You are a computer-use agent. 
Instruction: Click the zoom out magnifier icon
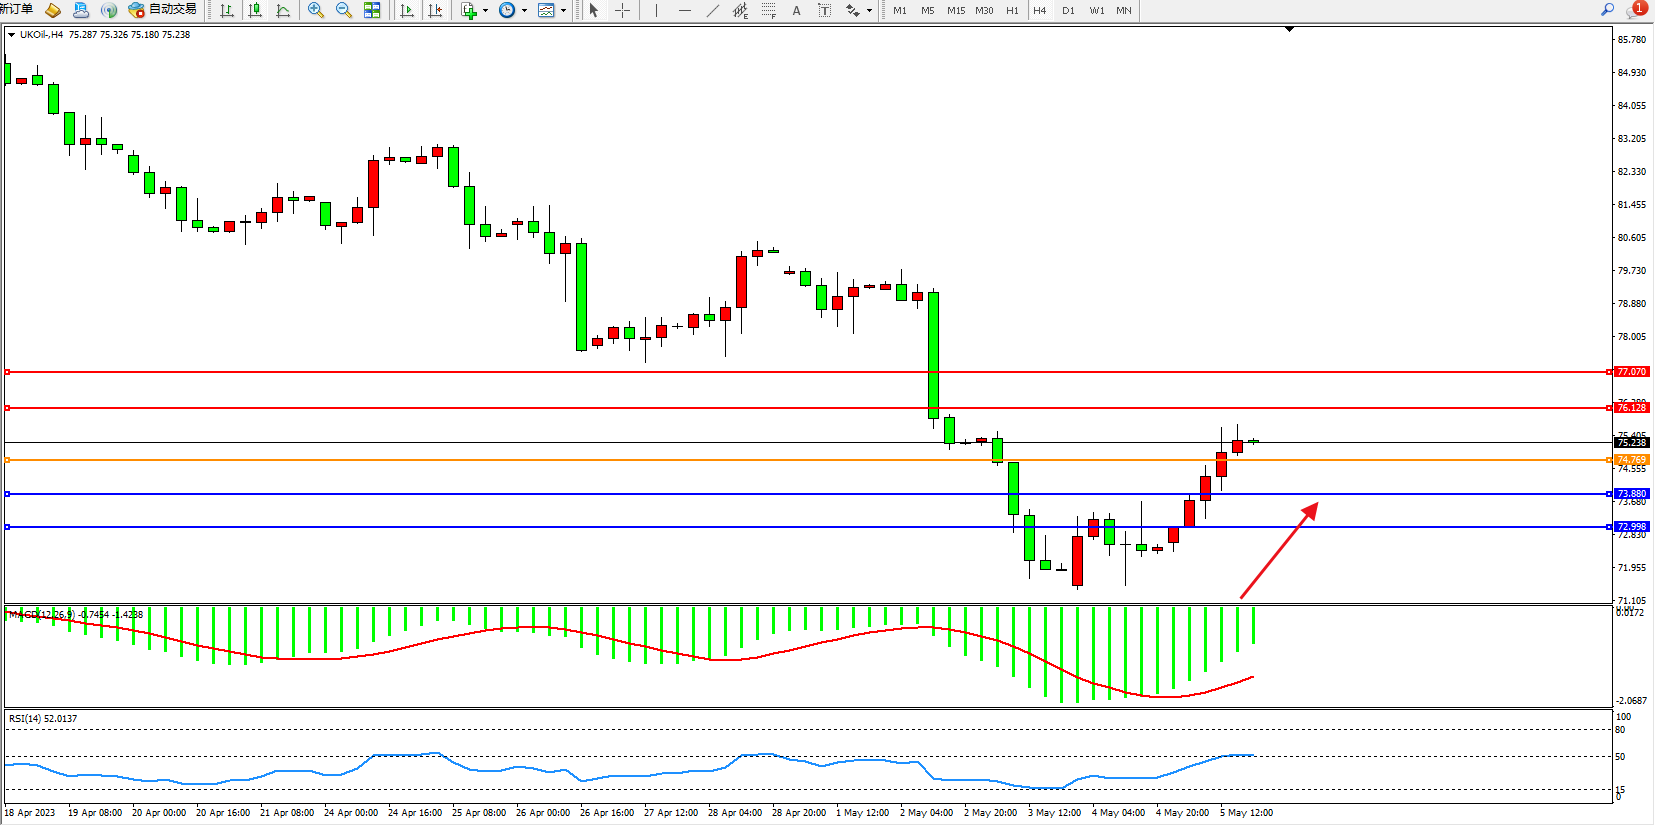tap(344, 10)
